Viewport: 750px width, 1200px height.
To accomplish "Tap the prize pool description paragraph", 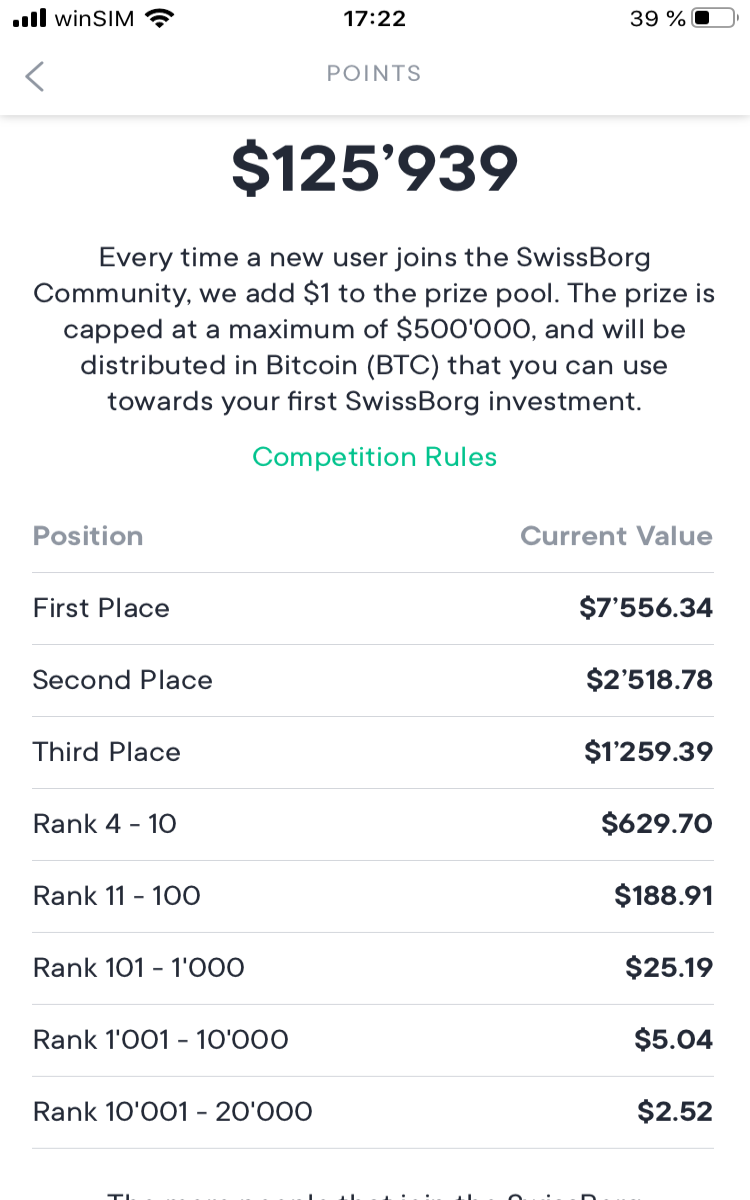I will pyautogui.click(x=375, y=330).
